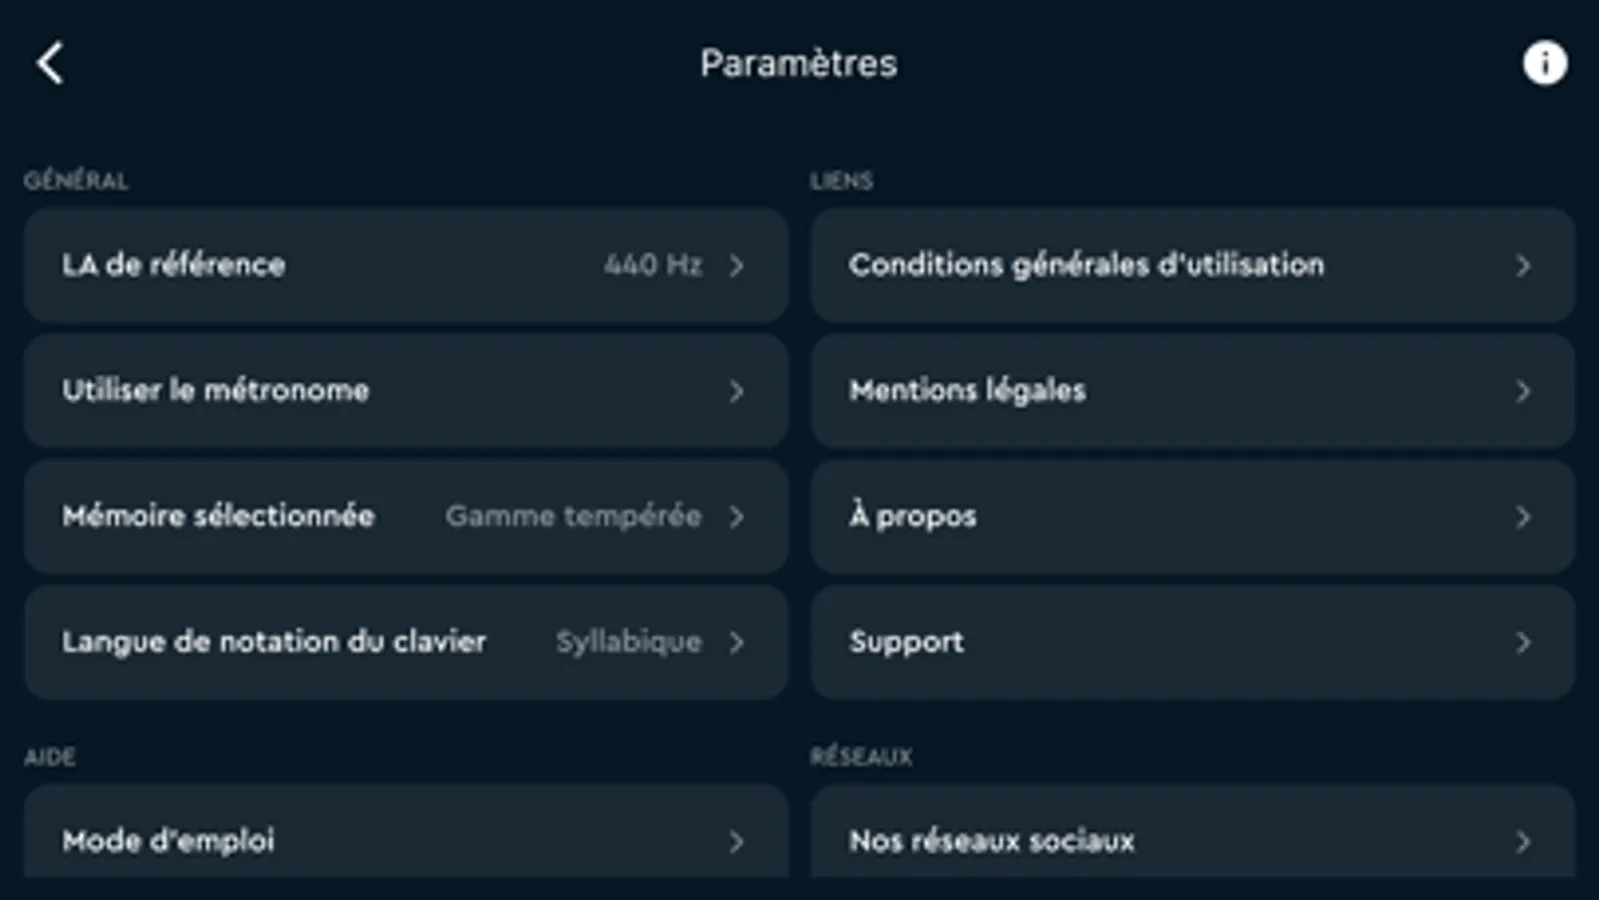
Task: Open the Support page
Action: 906,642
